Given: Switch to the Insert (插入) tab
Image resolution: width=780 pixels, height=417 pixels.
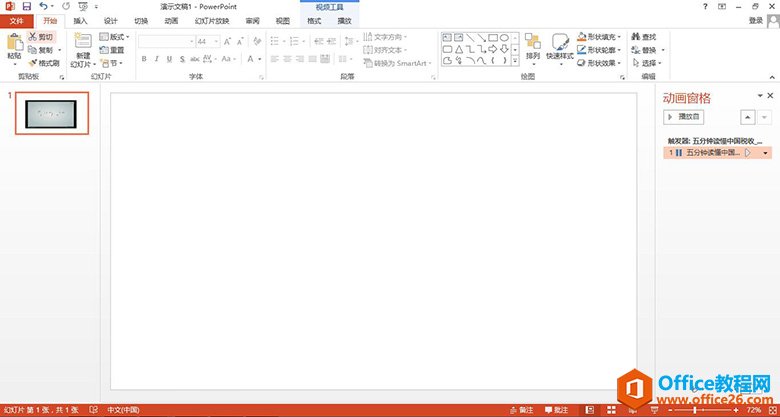Looking at the screenshot, I should click(x=80, y=20).
